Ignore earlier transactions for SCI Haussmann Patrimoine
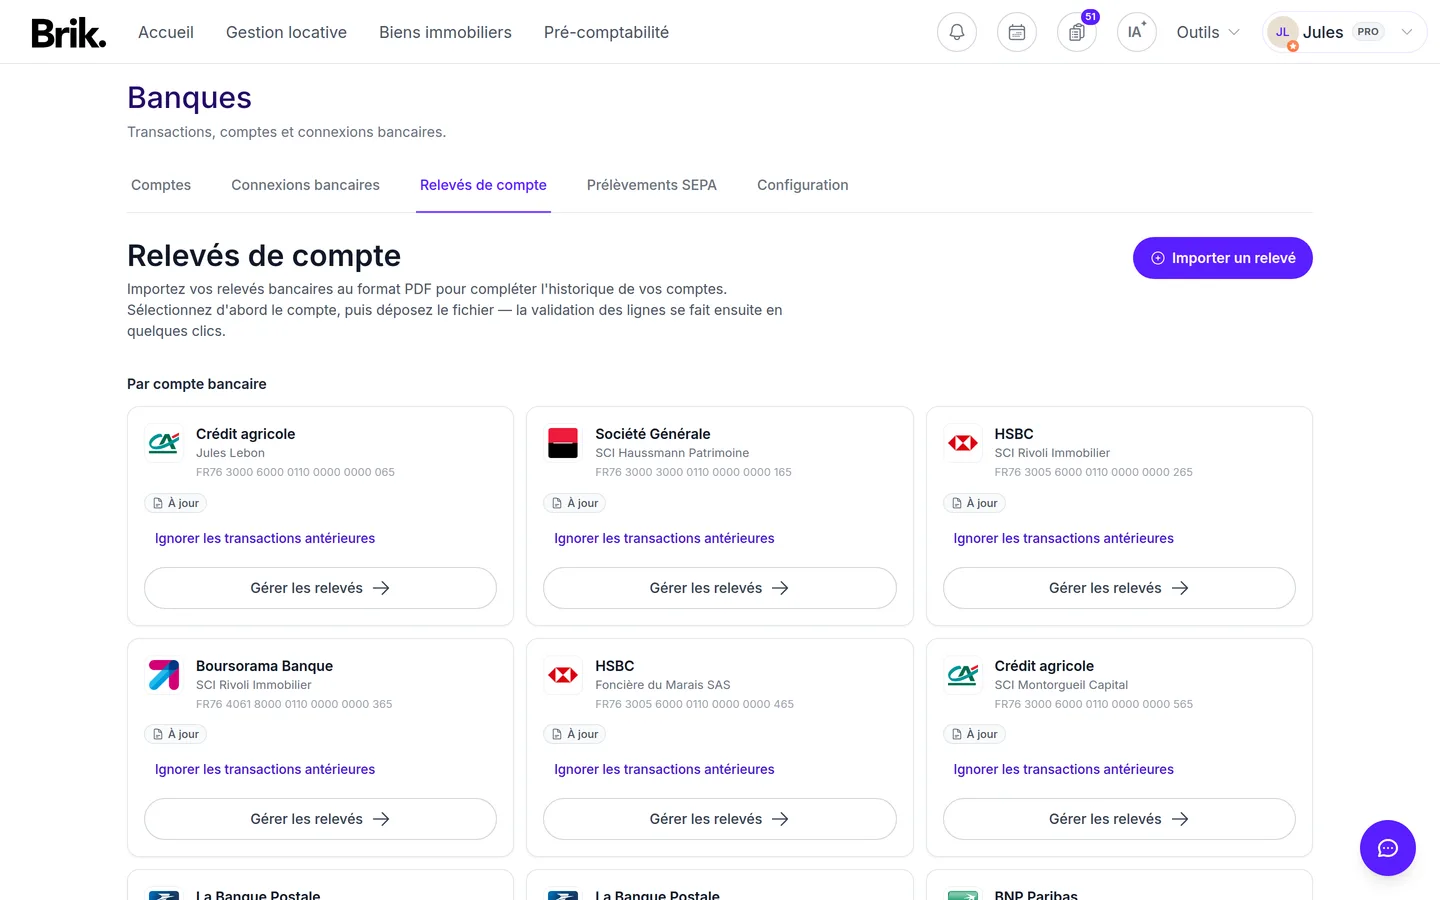The image size is (1440, 900). pyautogui.click(x=664, y=538)
